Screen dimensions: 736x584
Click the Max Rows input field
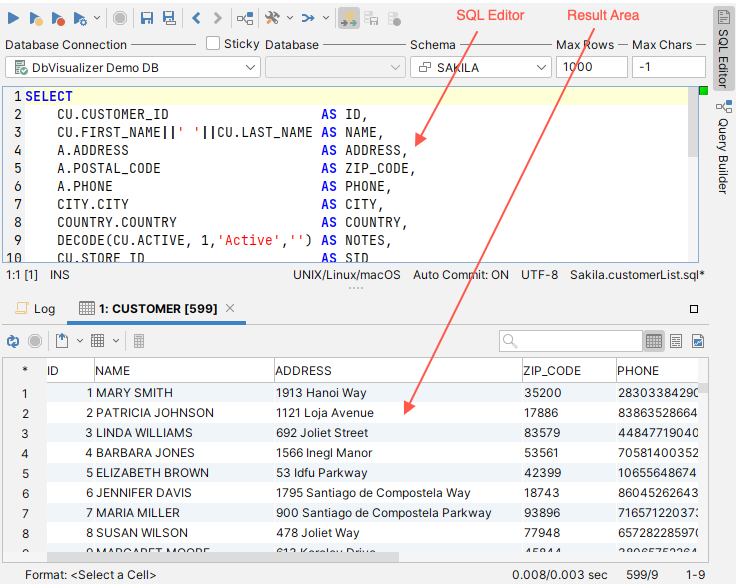[x=592, y=67]
